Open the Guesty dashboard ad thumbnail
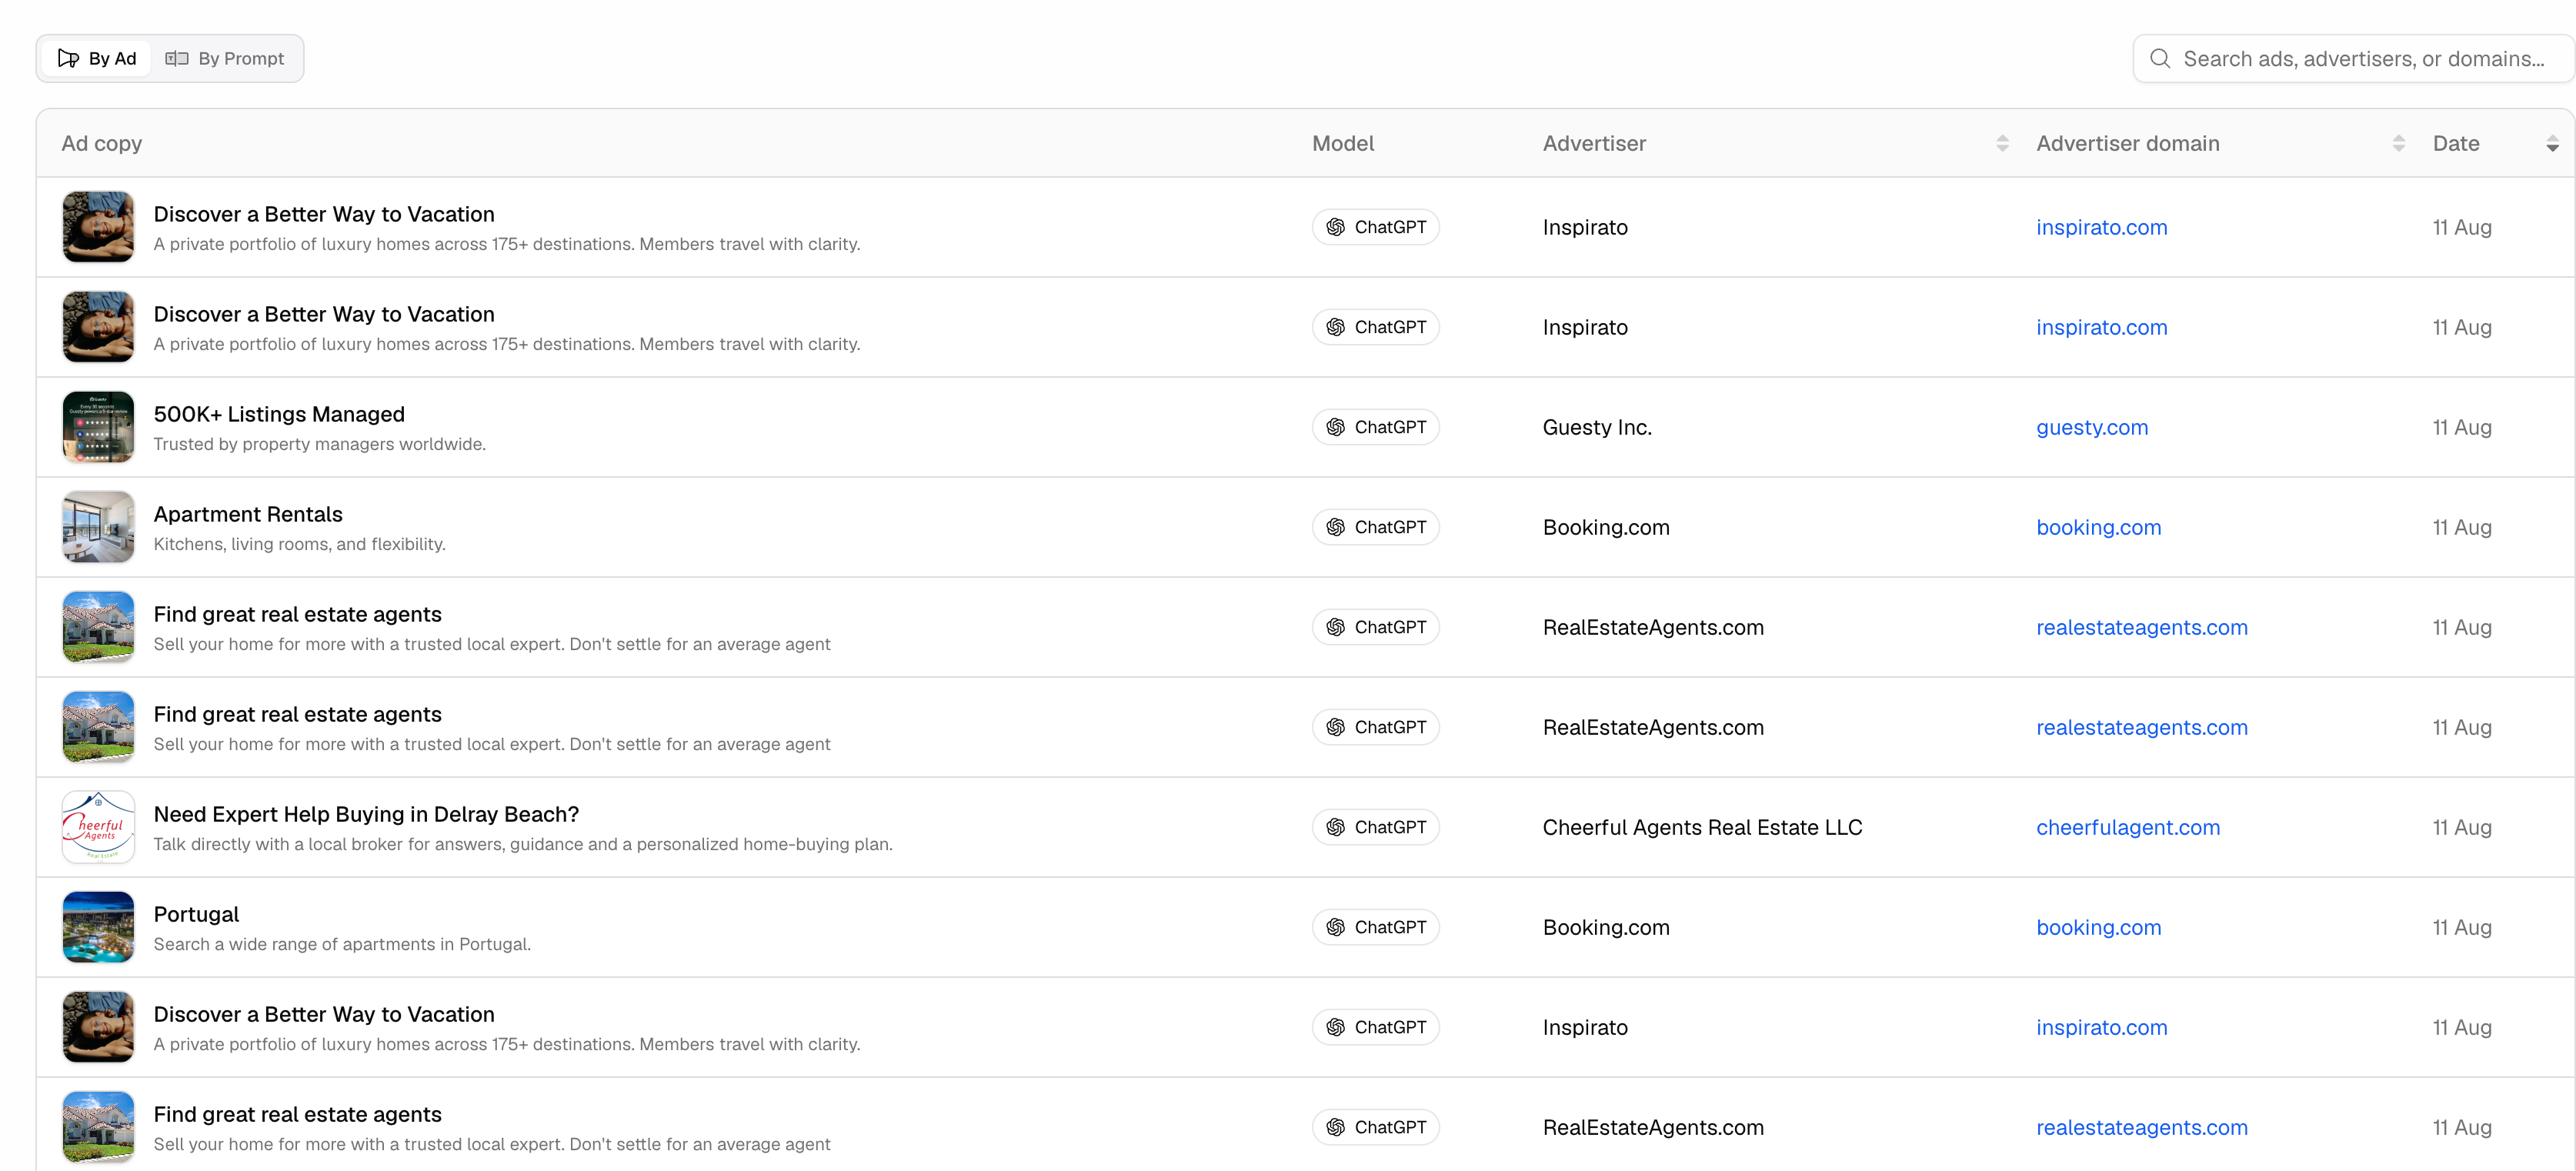This screenshot has height=1171, width=2576. pos(98,427)
